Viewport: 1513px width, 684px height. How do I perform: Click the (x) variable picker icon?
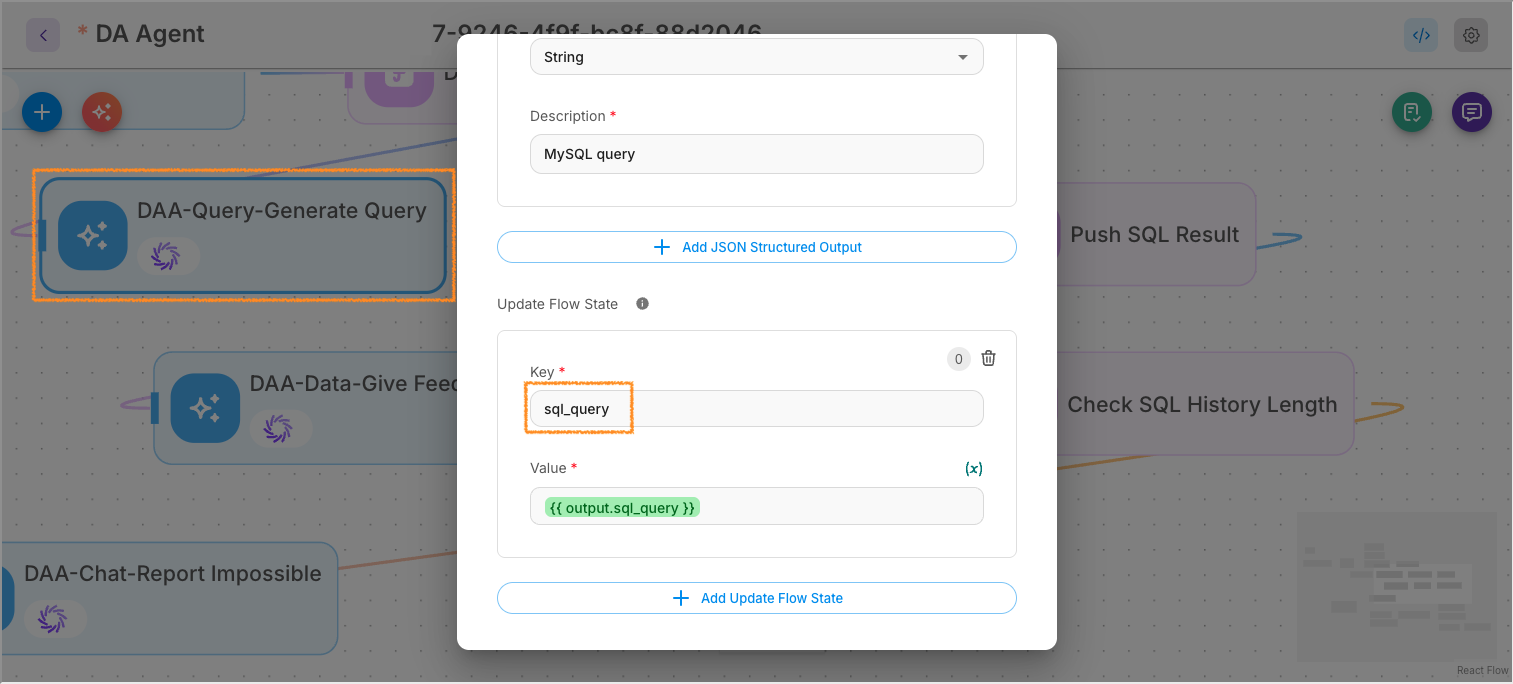[x=973, y=468]
